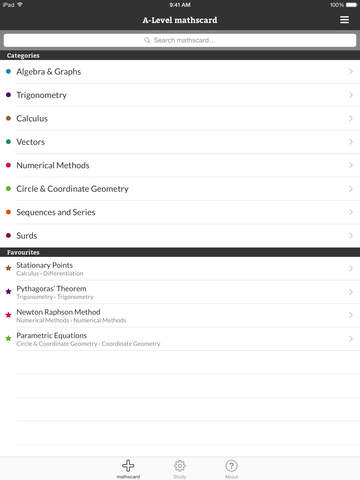Click the green star beside Parametric Equations
Image resolution: width=360 pixels, height=480 pixels.
pyautogui.click(x=8, y=338)
